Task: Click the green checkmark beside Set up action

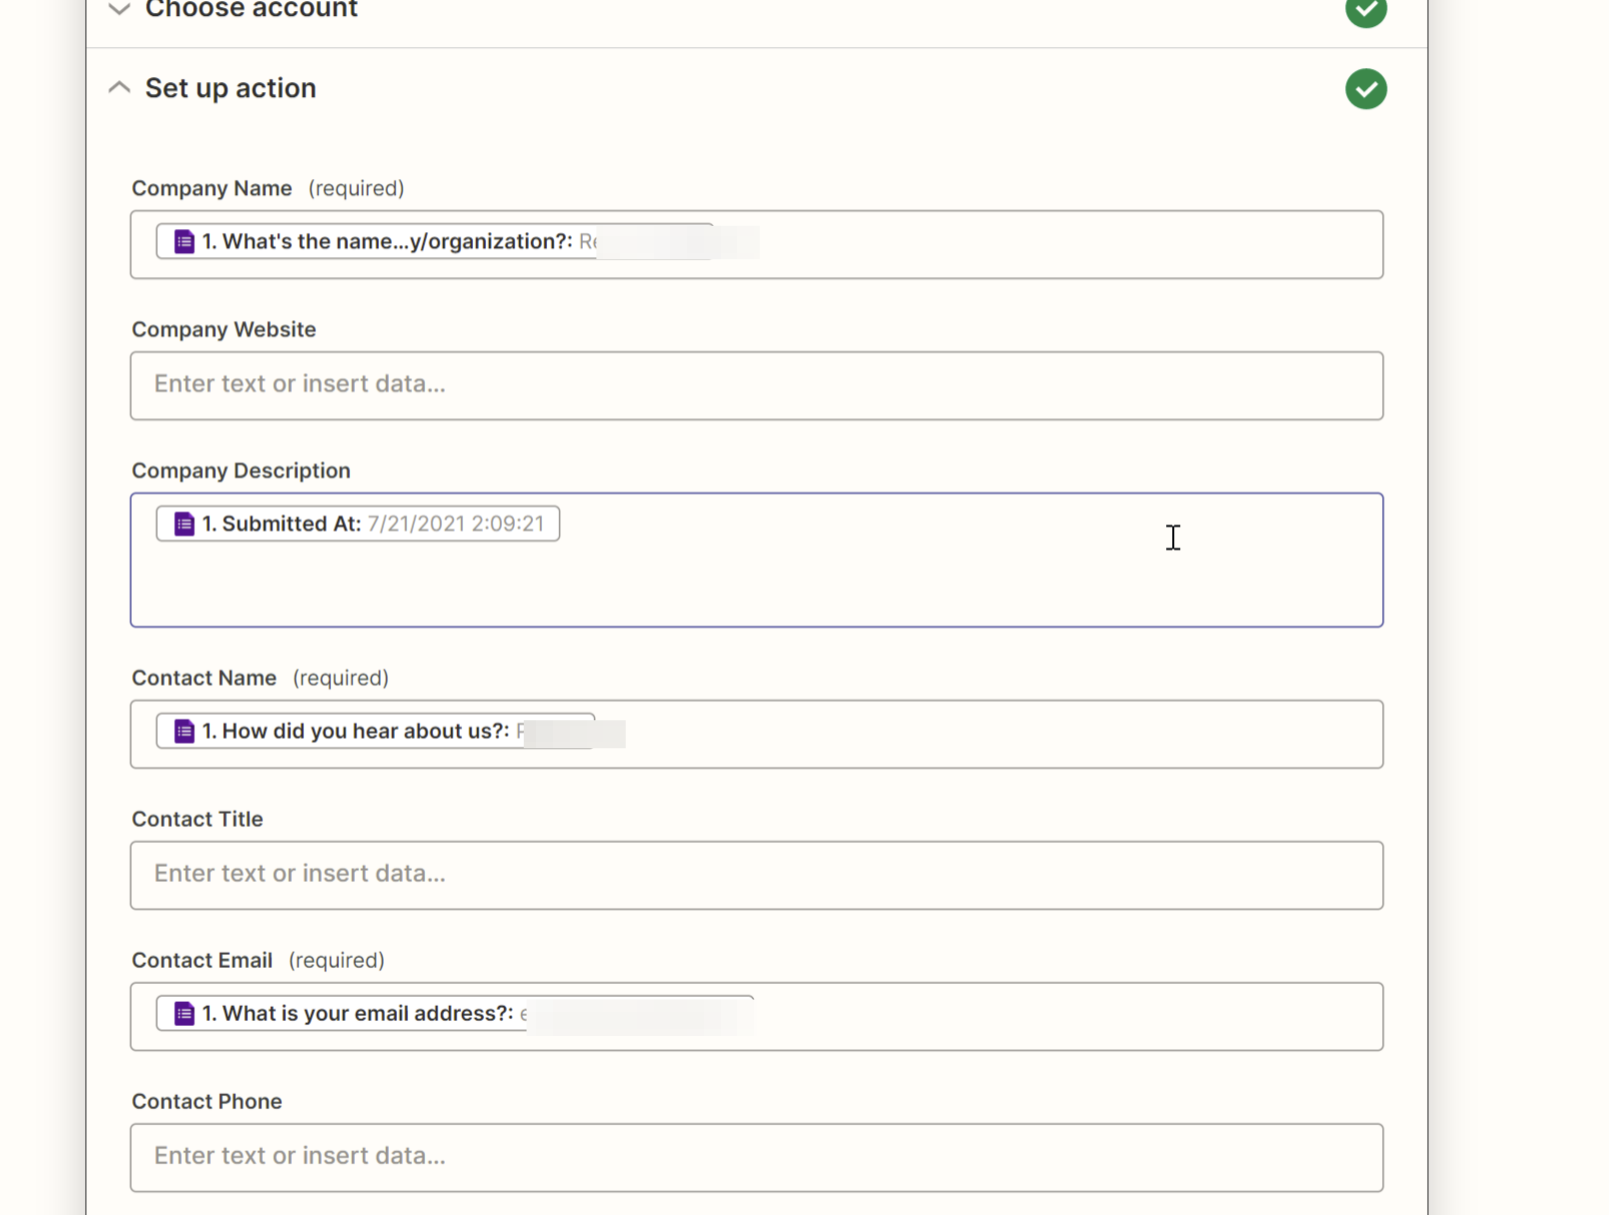Action: [1365, 89]
